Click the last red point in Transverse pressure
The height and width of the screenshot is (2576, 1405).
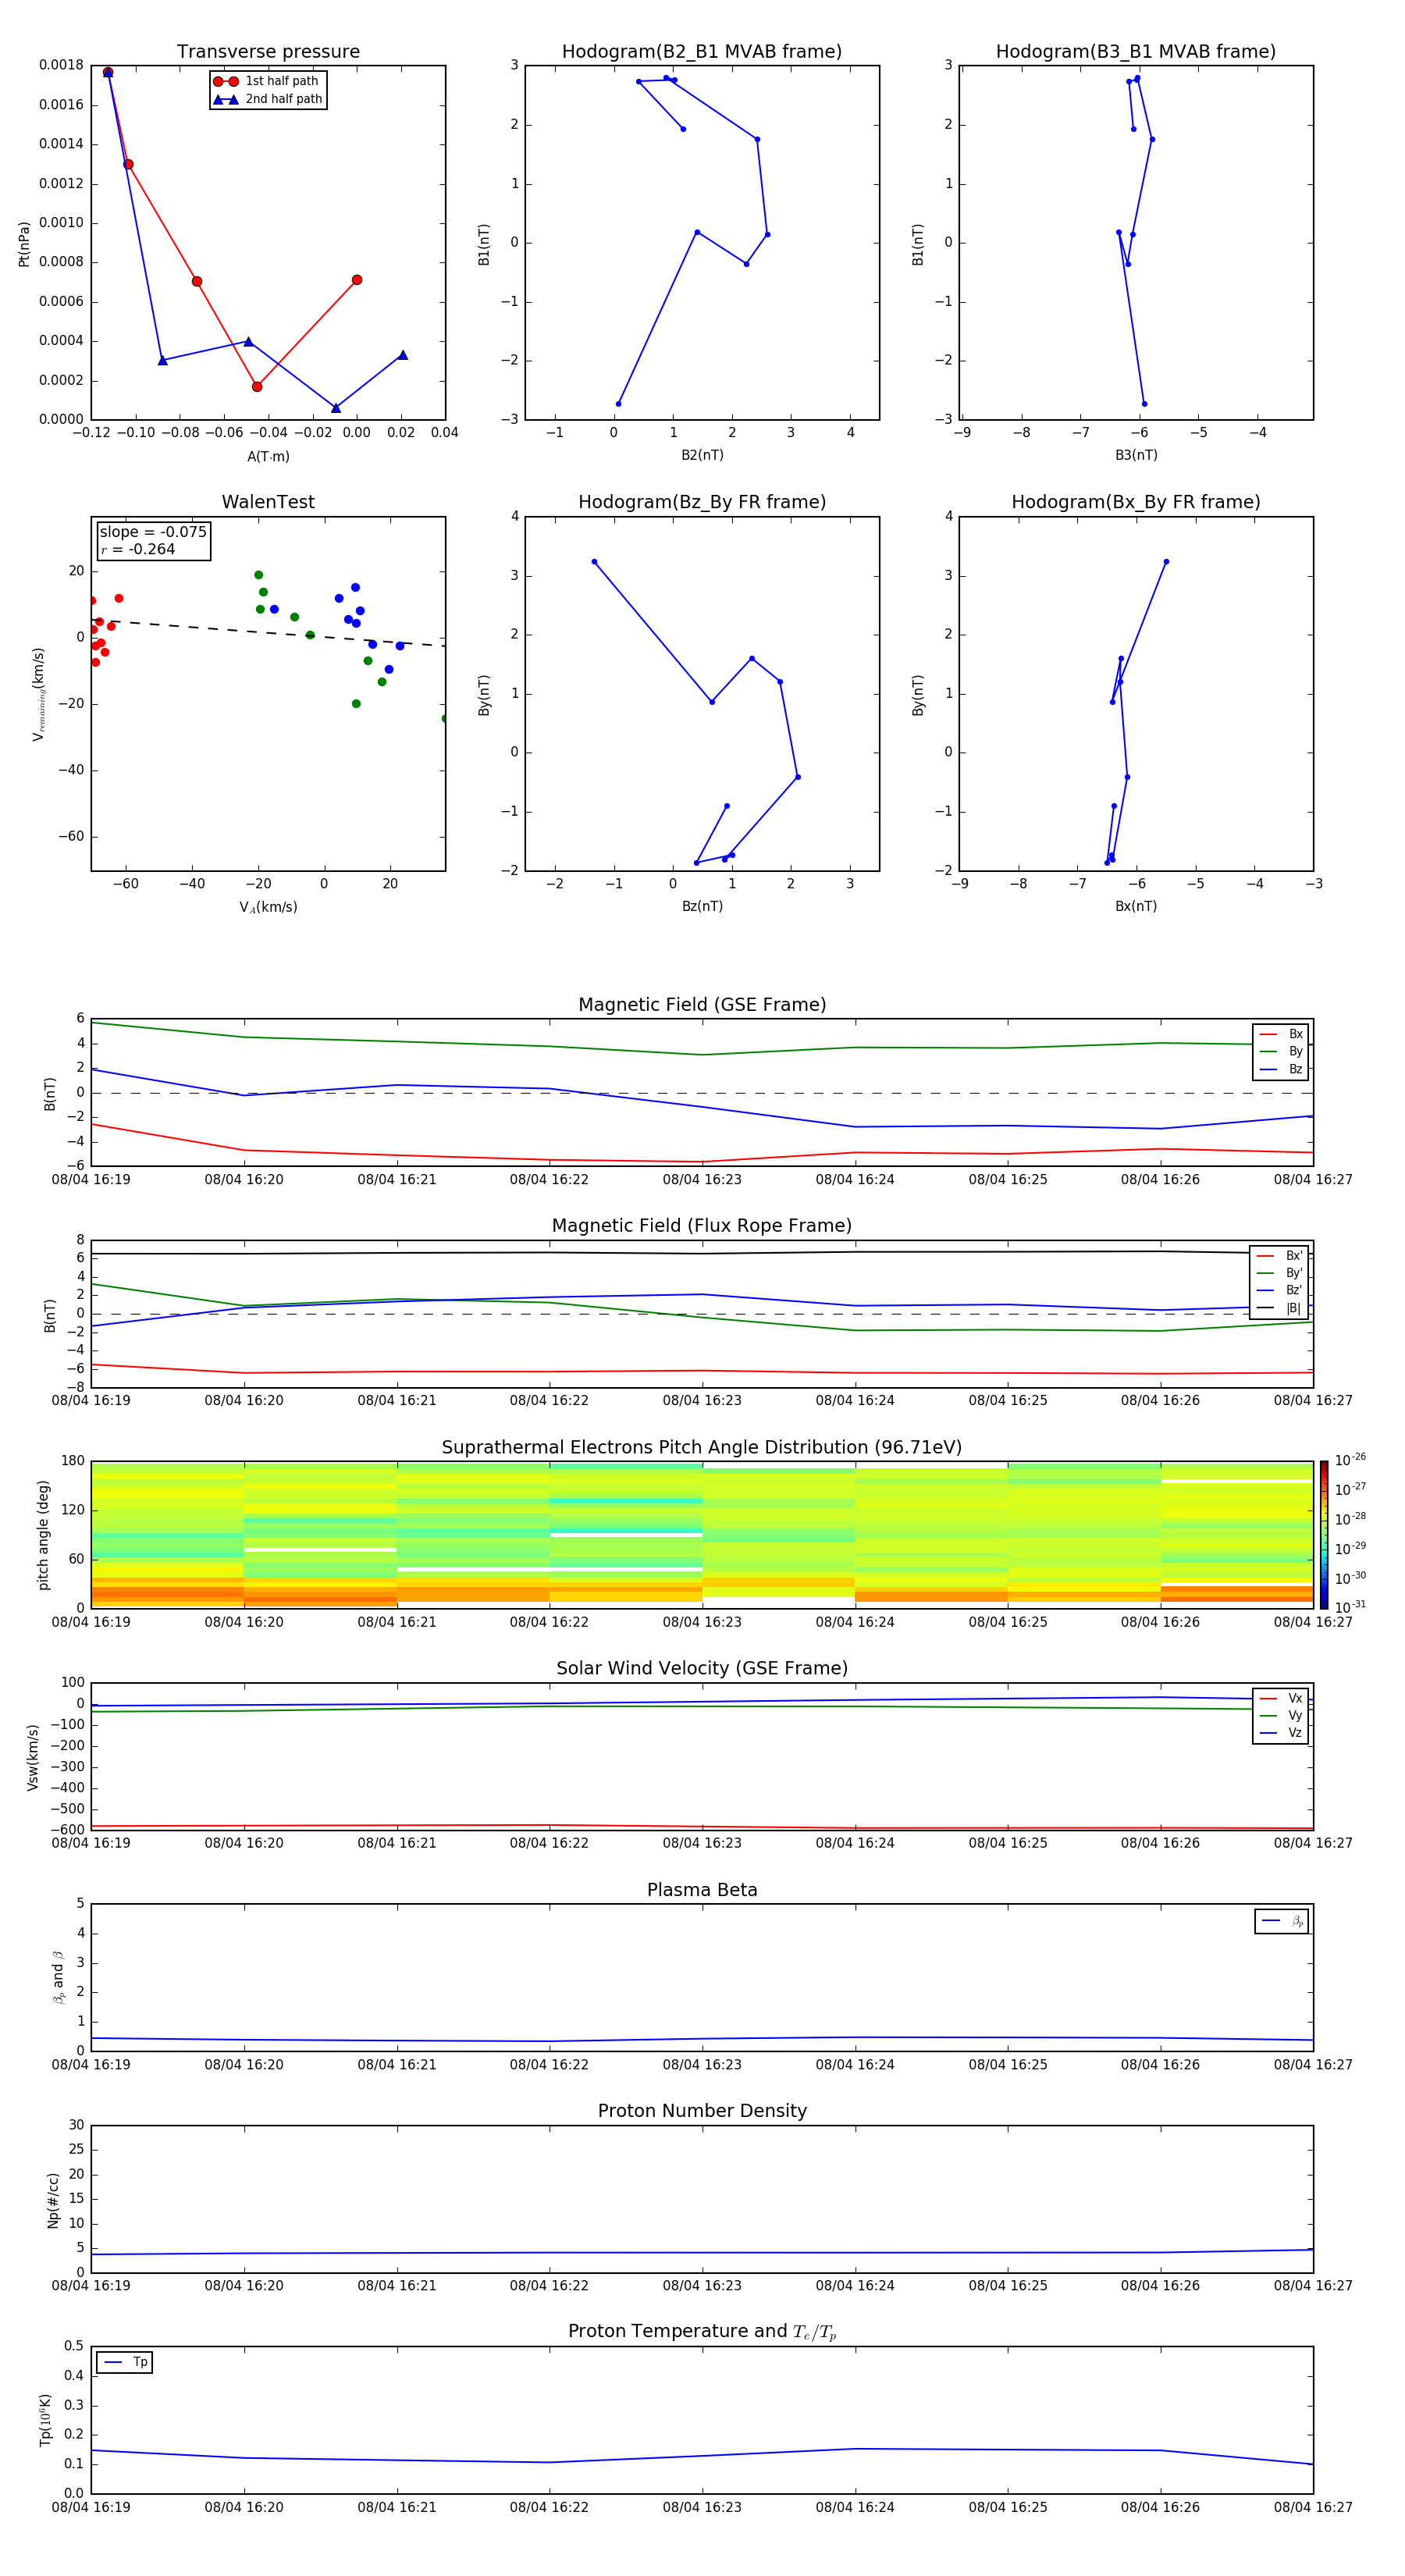(357, 280)
